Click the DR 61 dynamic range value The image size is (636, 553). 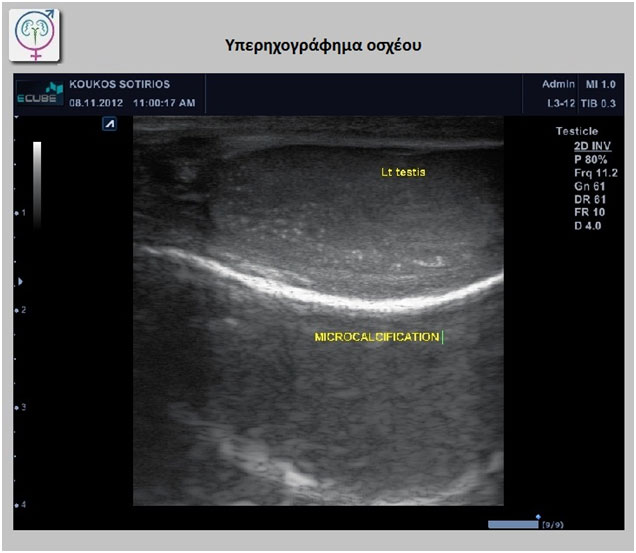pos(590,199)
